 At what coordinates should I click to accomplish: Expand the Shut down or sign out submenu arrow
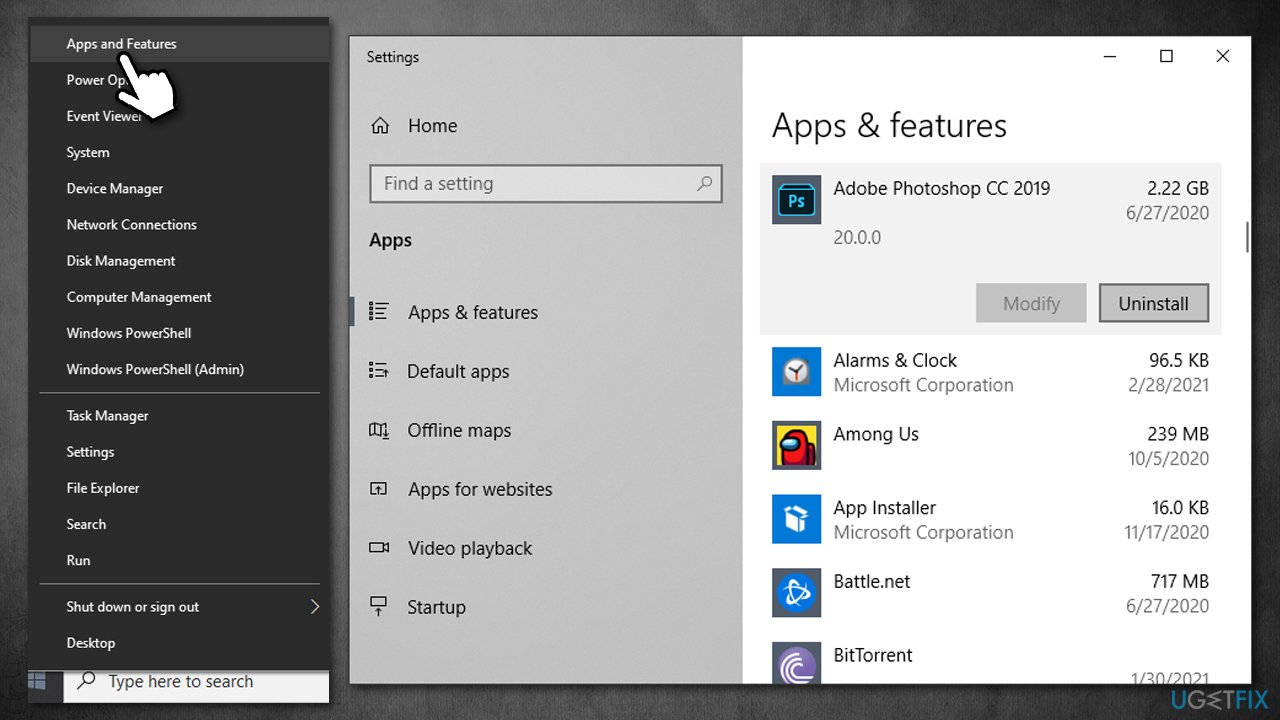click(314, 606)
